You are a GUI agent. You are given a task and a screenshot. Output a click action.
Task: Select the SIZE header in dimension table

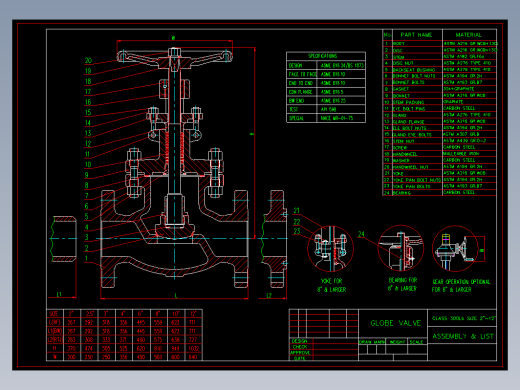point(54,314)
